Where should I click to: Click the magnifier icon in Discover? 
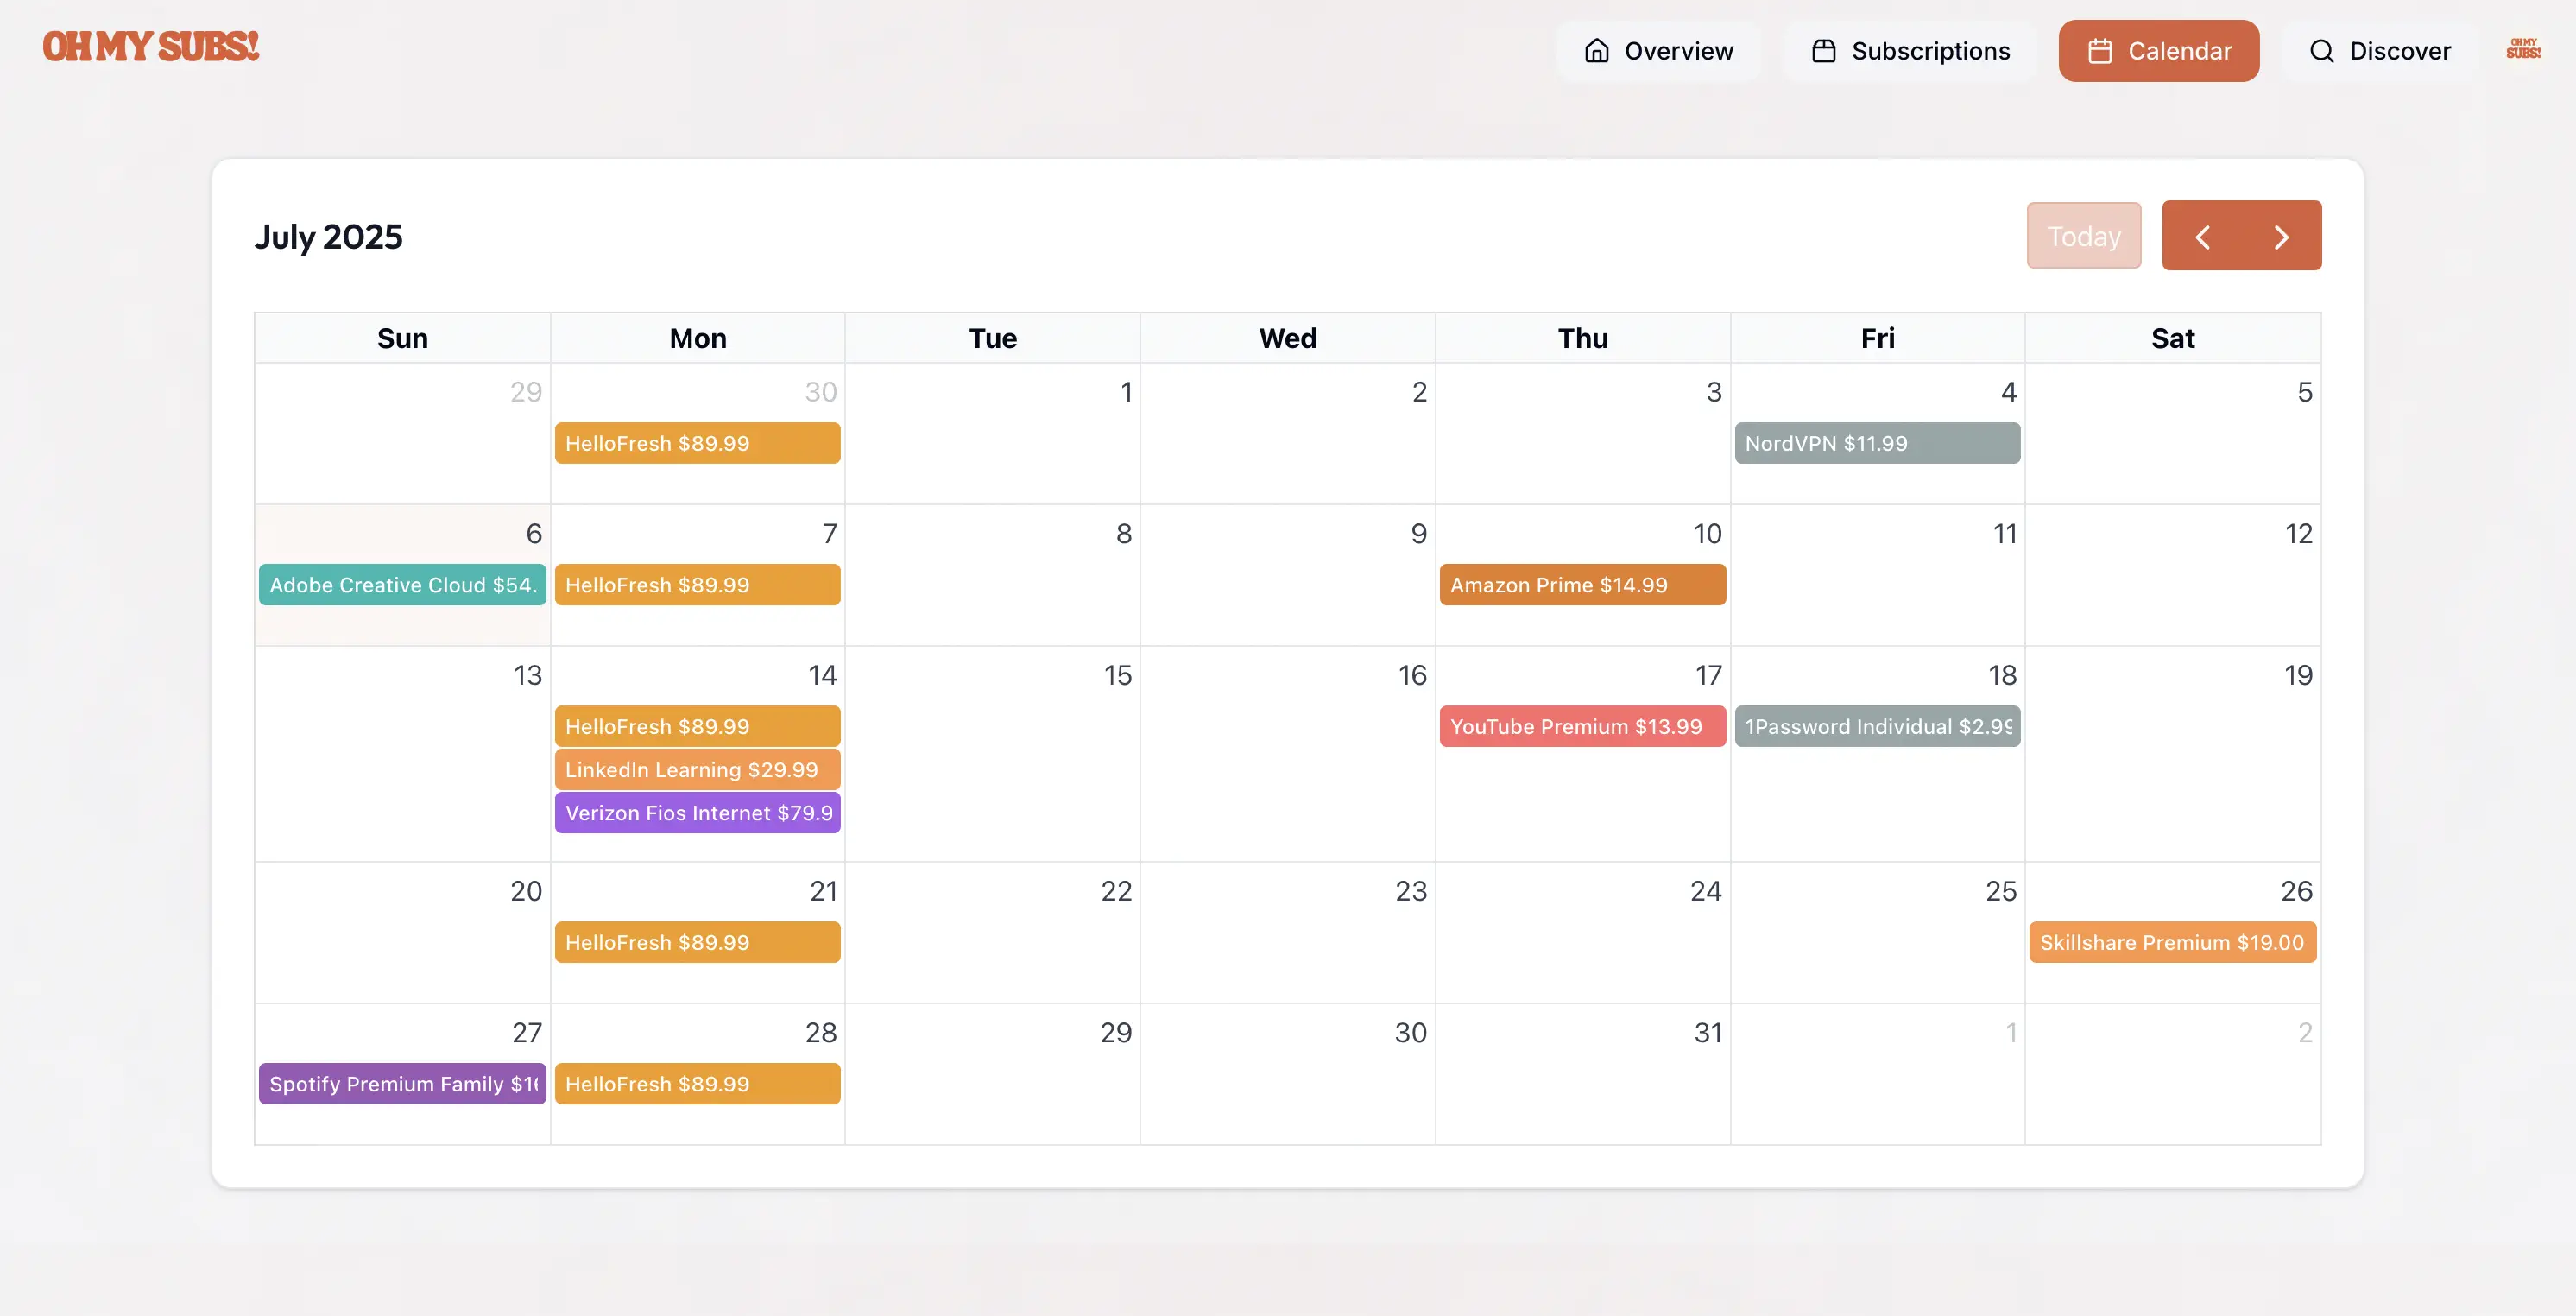point(2322,51)
